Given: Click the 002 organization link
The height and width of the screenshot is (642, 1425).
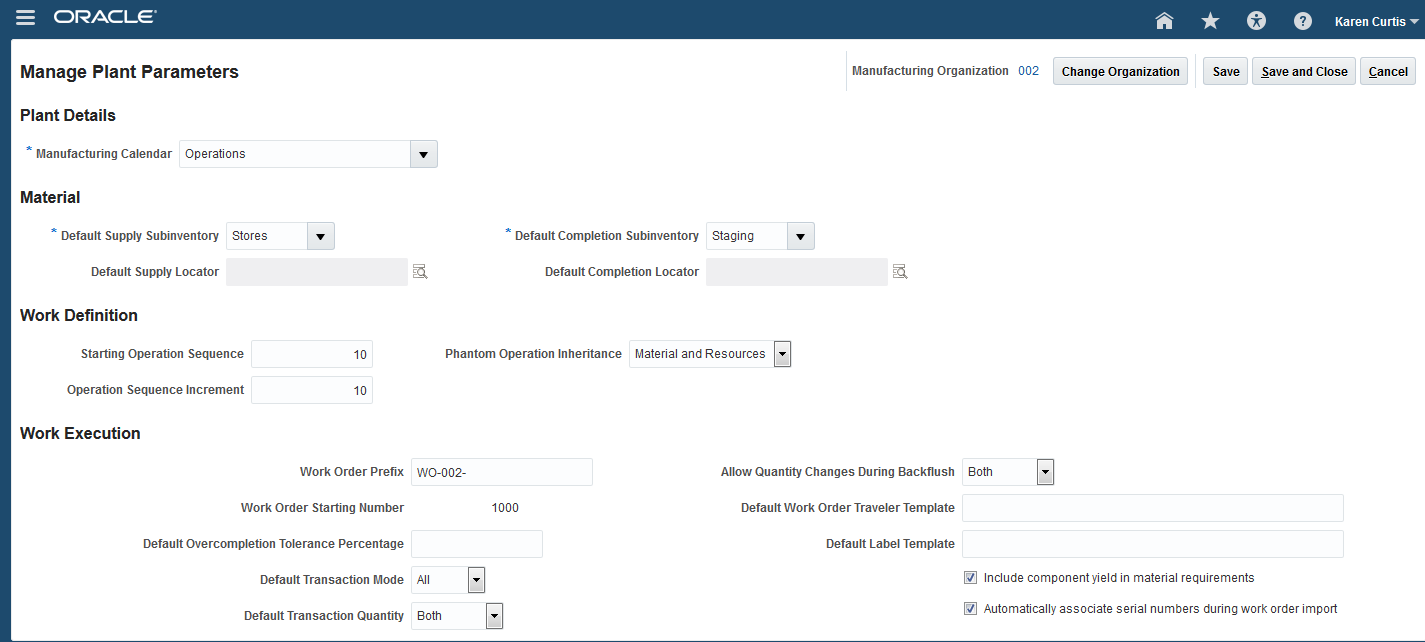Looking at the screenshot, I should (1029, 71).
